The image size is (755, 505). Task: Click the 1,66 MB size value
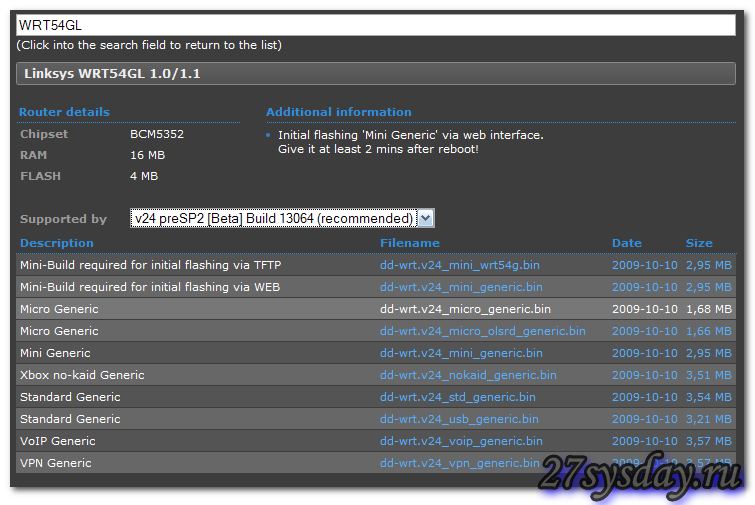click(x=709, y=331)
